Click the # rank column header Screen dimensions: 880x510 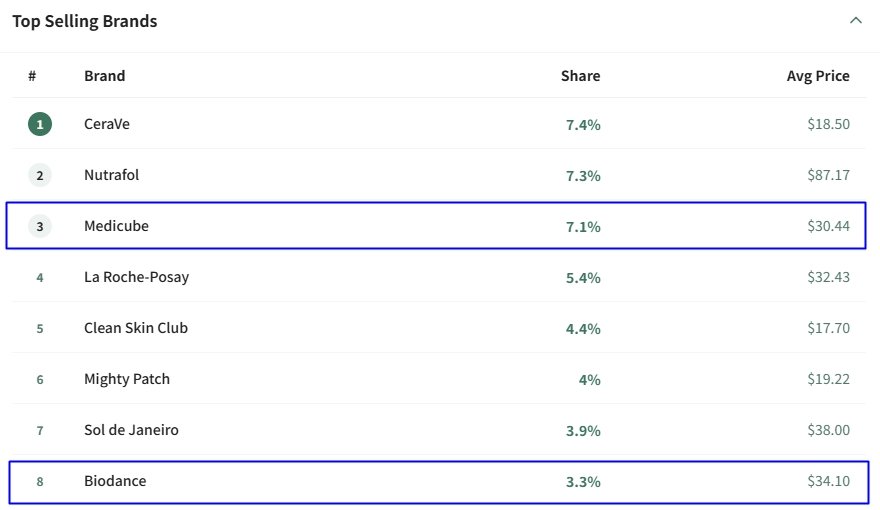[32, 76]
